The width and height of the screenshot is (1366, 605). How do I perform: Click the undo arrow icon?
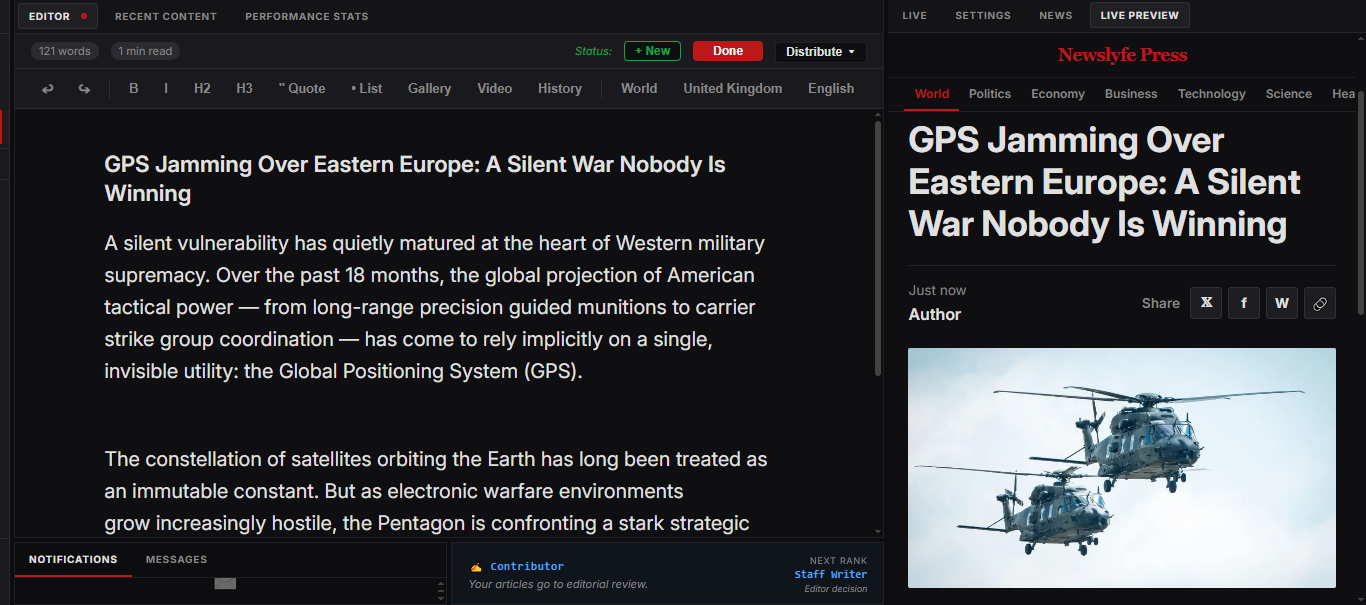tap(47, 89)
